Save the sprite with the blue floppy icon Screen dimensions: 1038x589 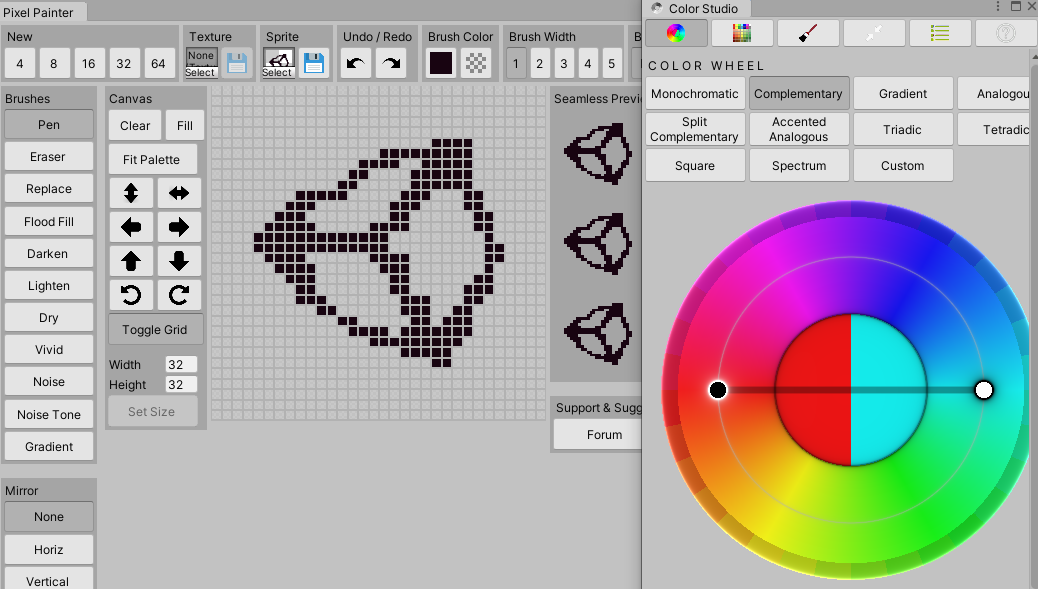tap(314, 64)
